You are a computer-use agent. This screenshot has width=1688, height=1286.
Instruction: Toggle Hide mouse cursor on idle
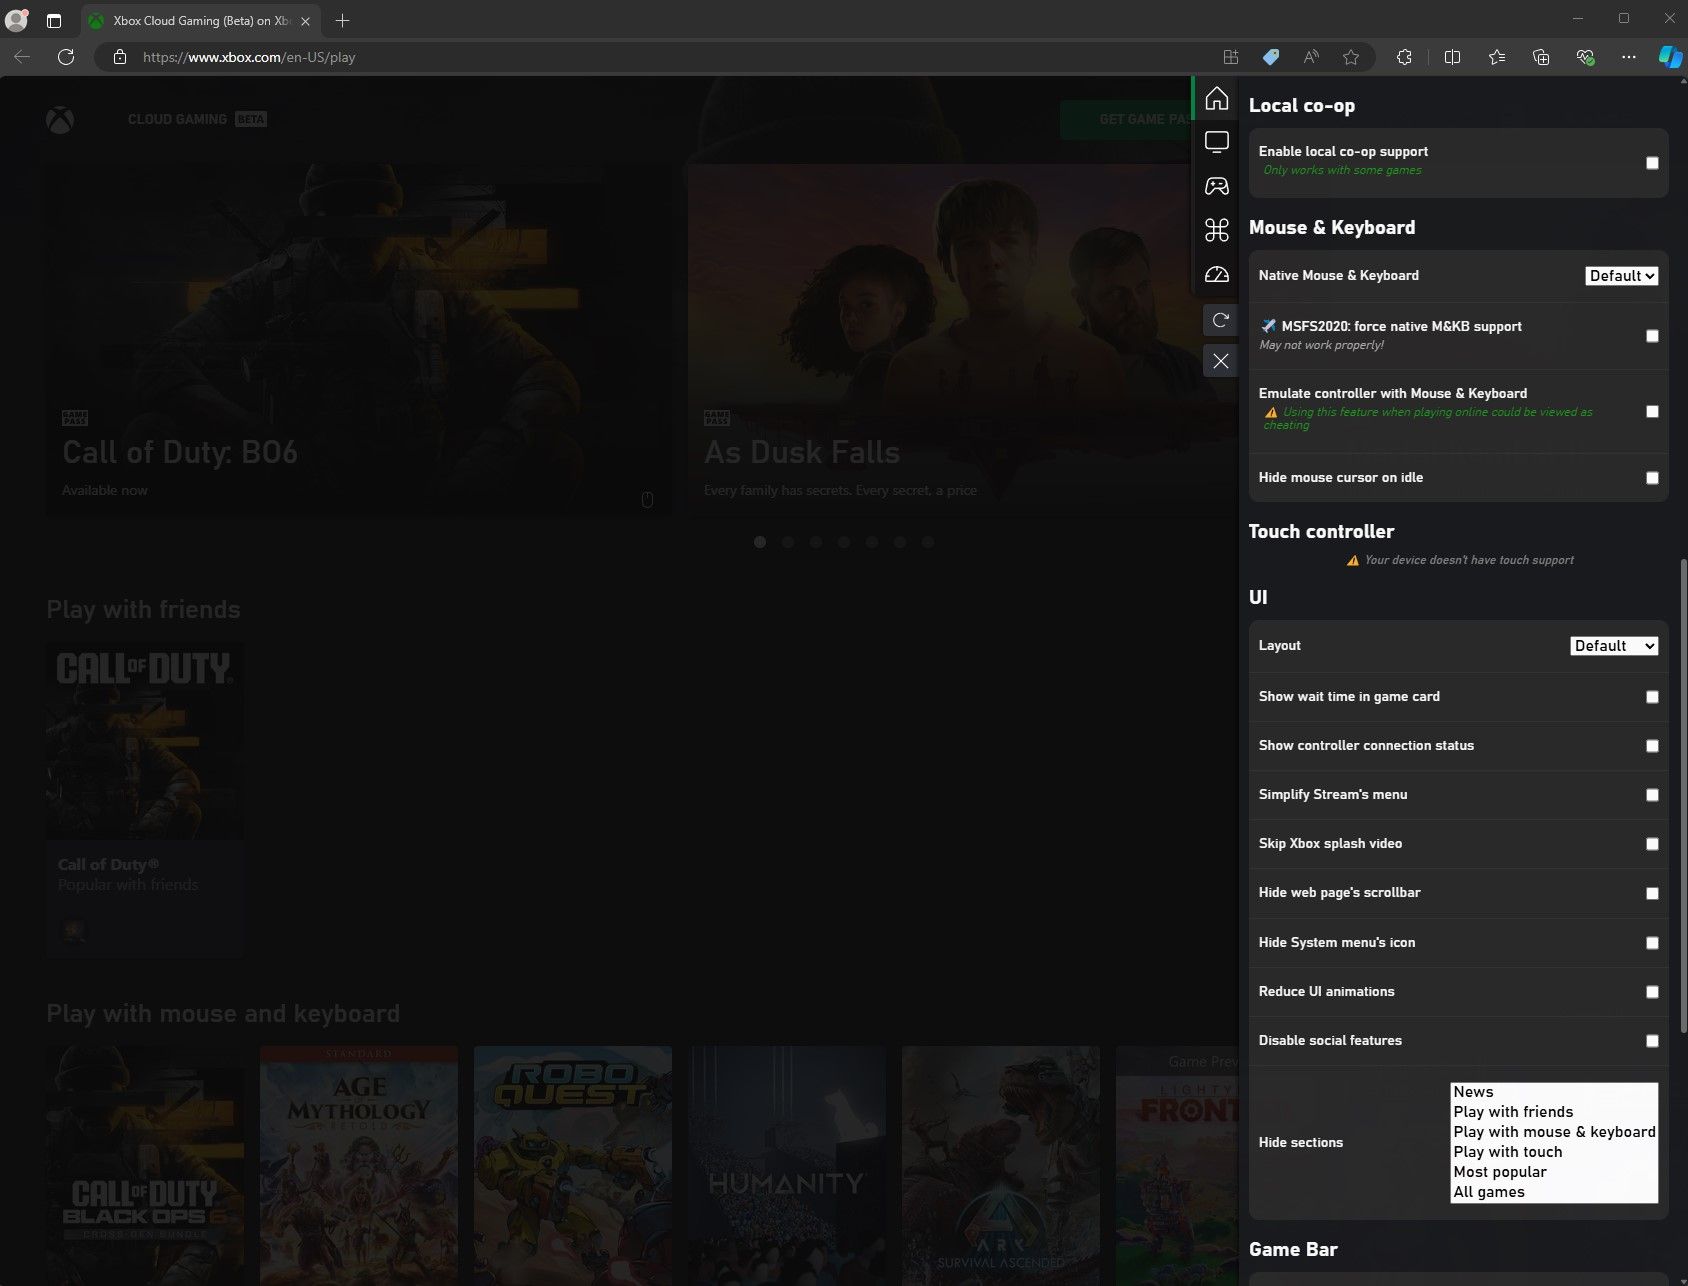point(1652,478)
